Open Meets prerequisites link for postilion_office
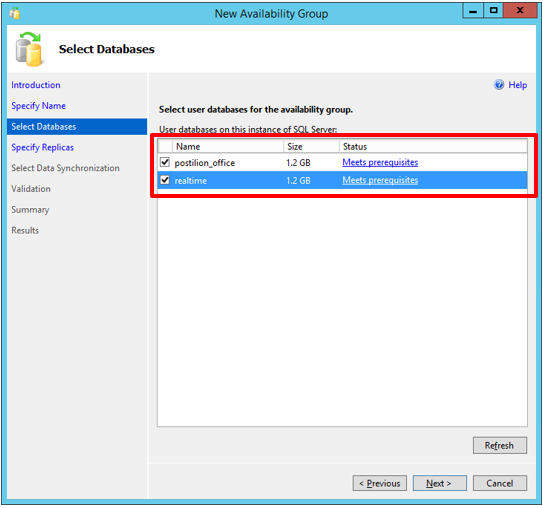This screenshot has width=543, height=508. point(380,162)
